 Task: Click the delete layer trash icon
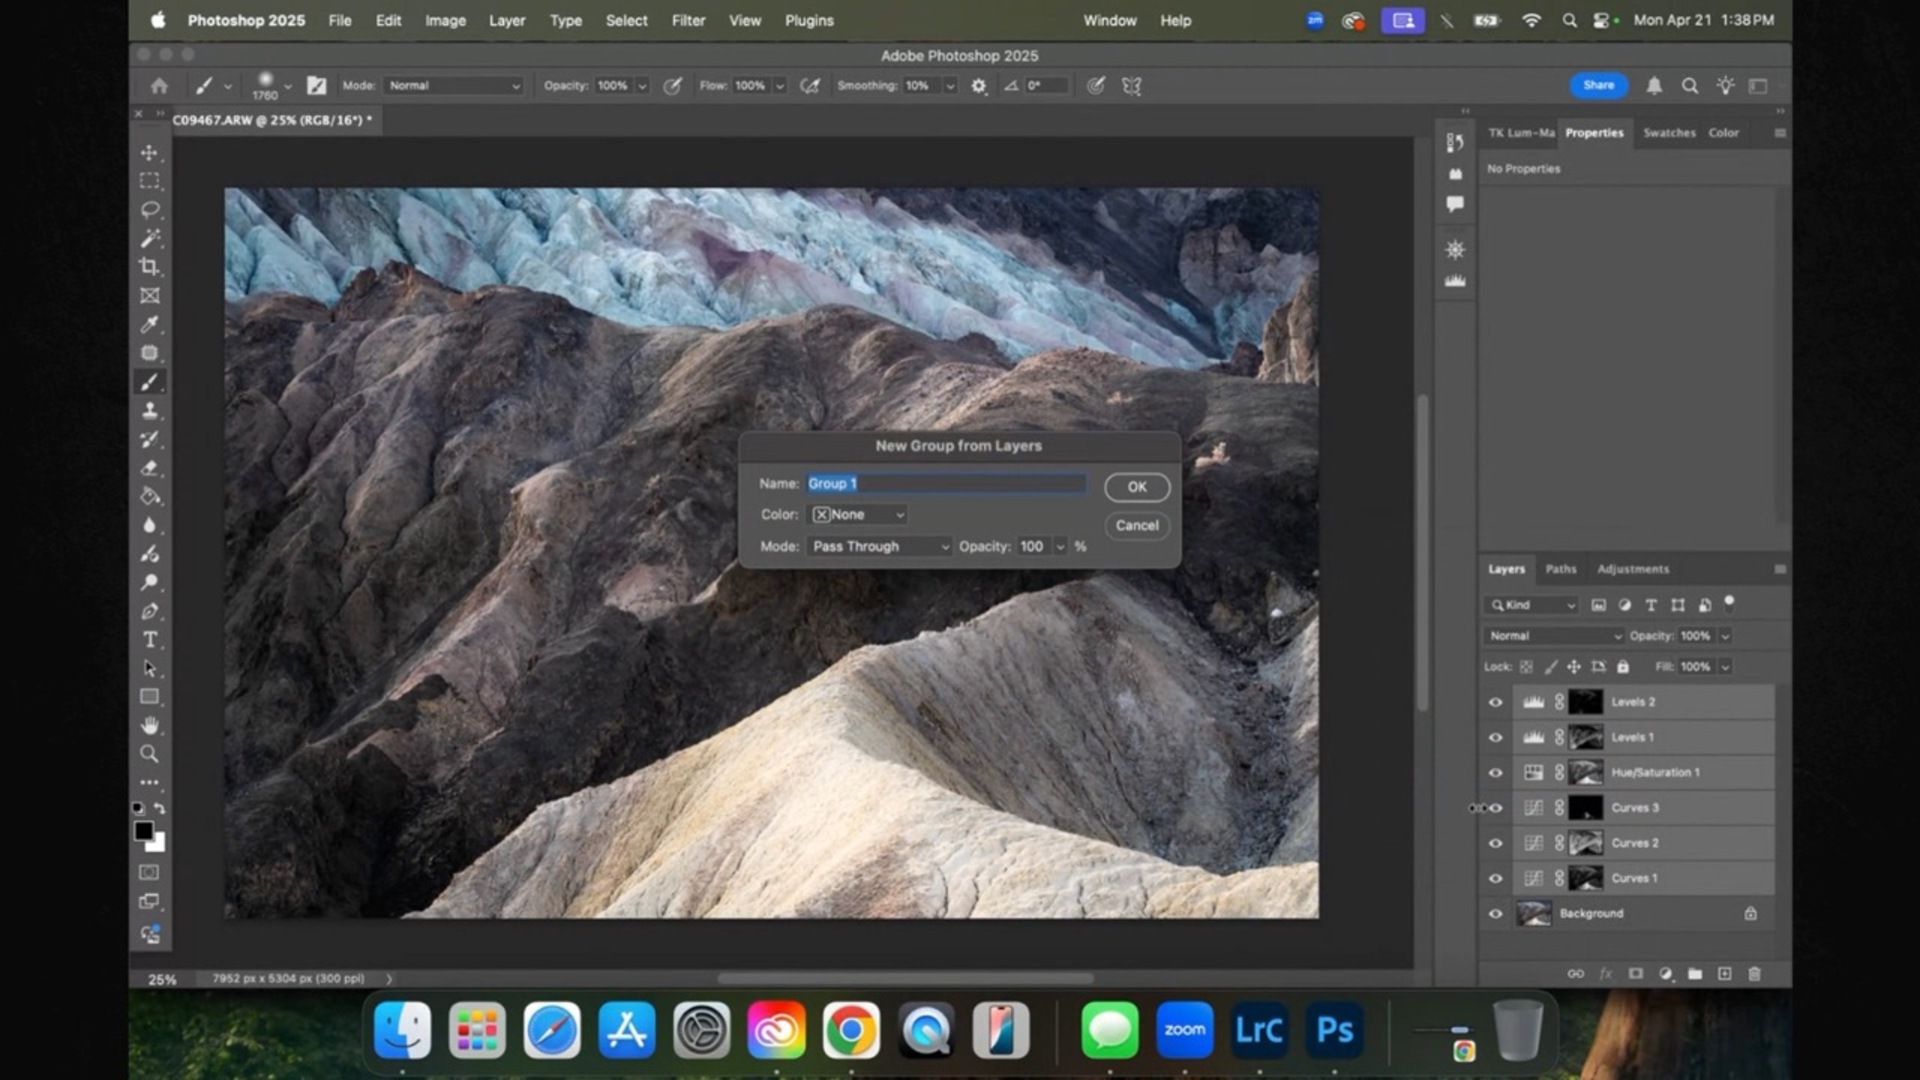pyautogui.click(x=1754, y=973)
